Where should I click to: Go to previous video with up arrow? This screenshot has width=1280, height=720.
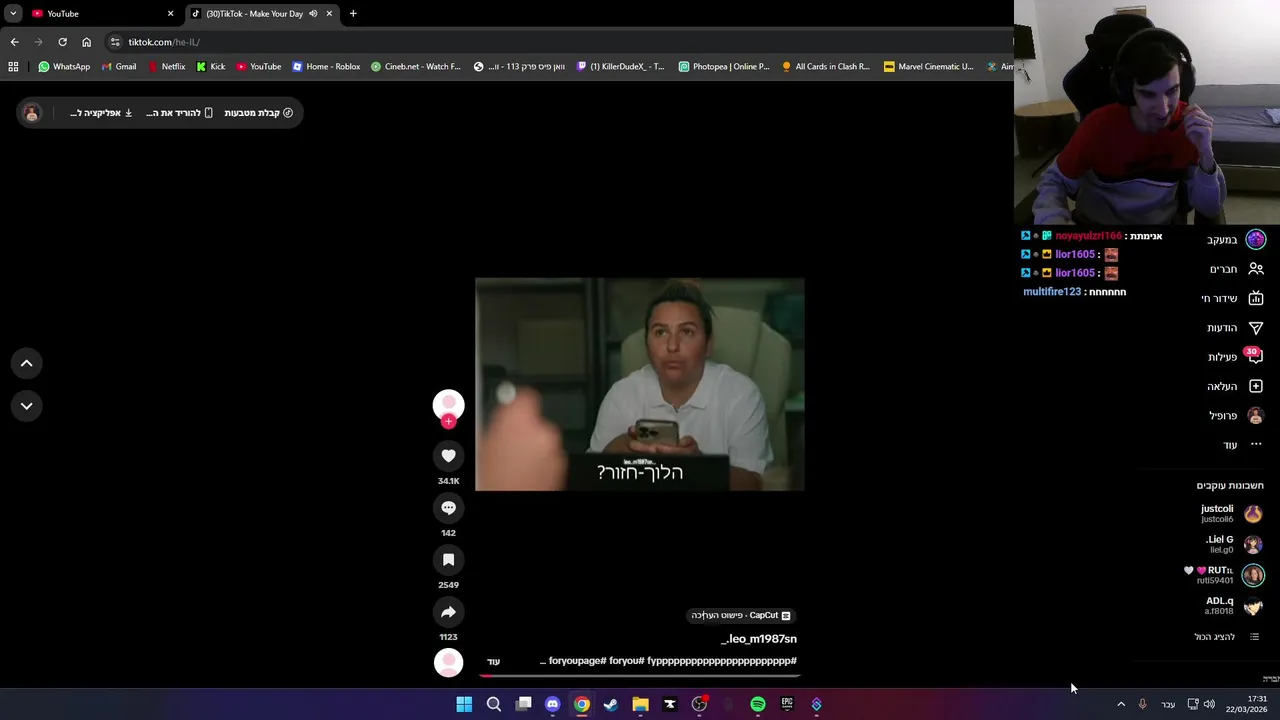coord(26,364)
